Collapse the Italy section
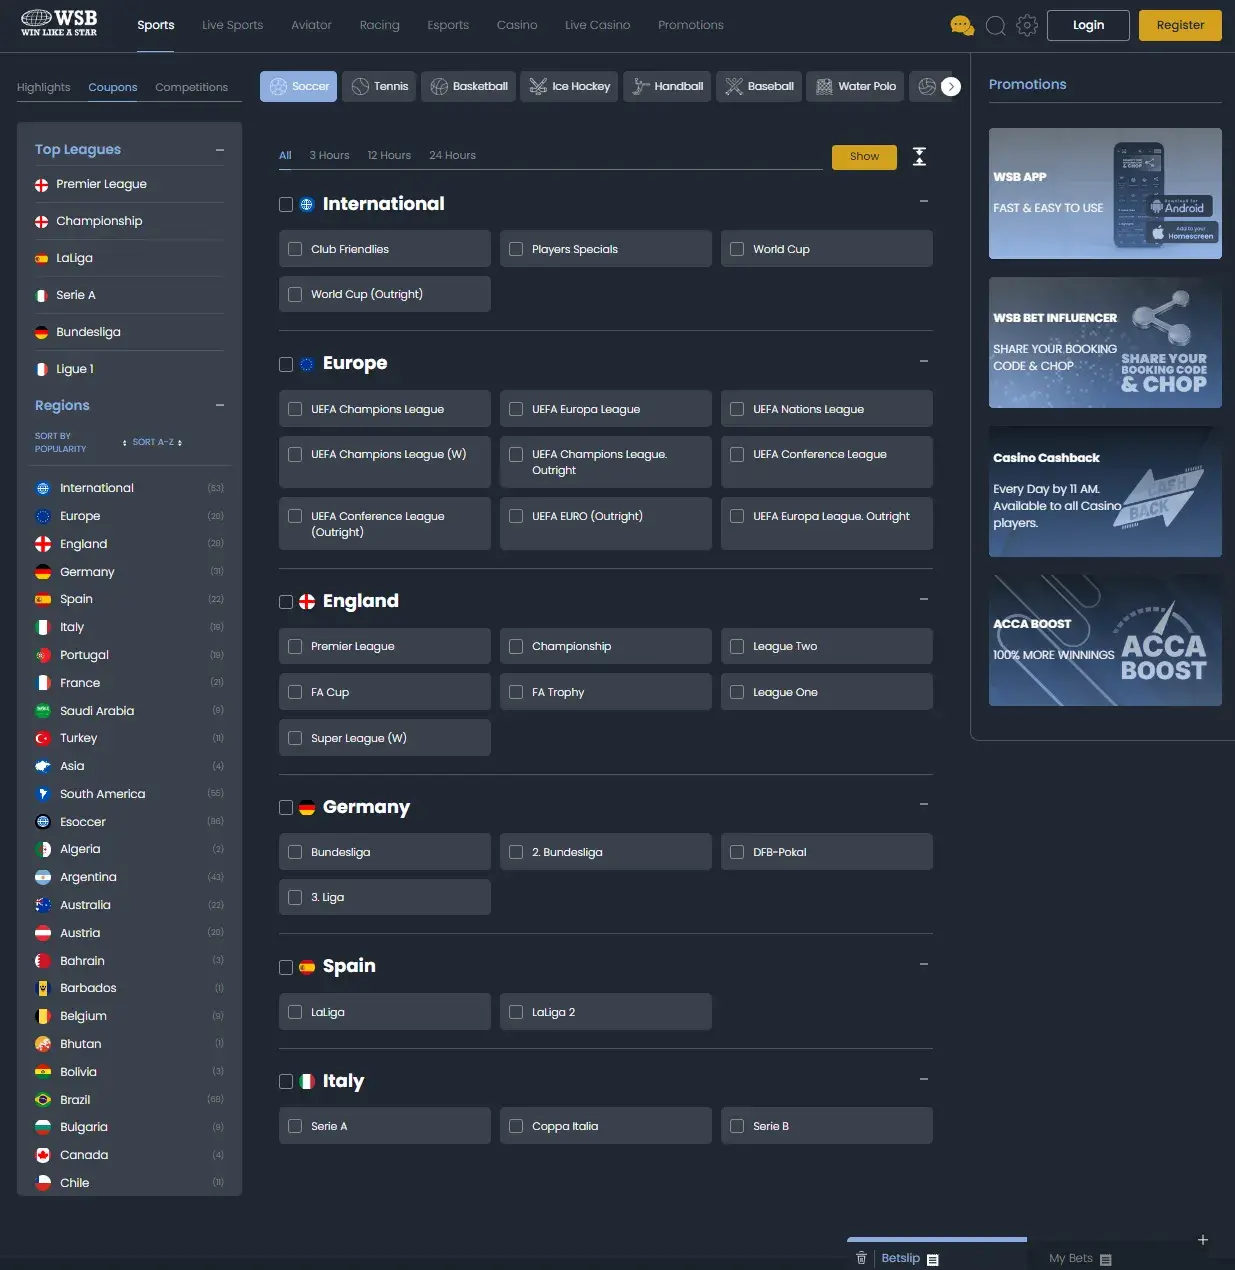The width and height of the screenshot is (1235, 1270). tap(924, 1079)
